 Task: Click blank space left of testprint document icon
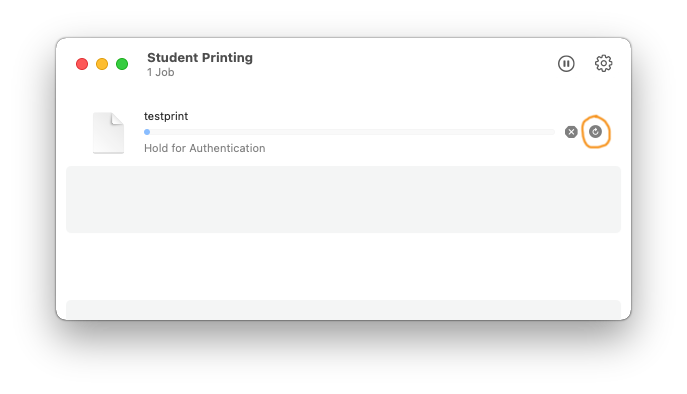pyautogui.click(x=79, y=133)
